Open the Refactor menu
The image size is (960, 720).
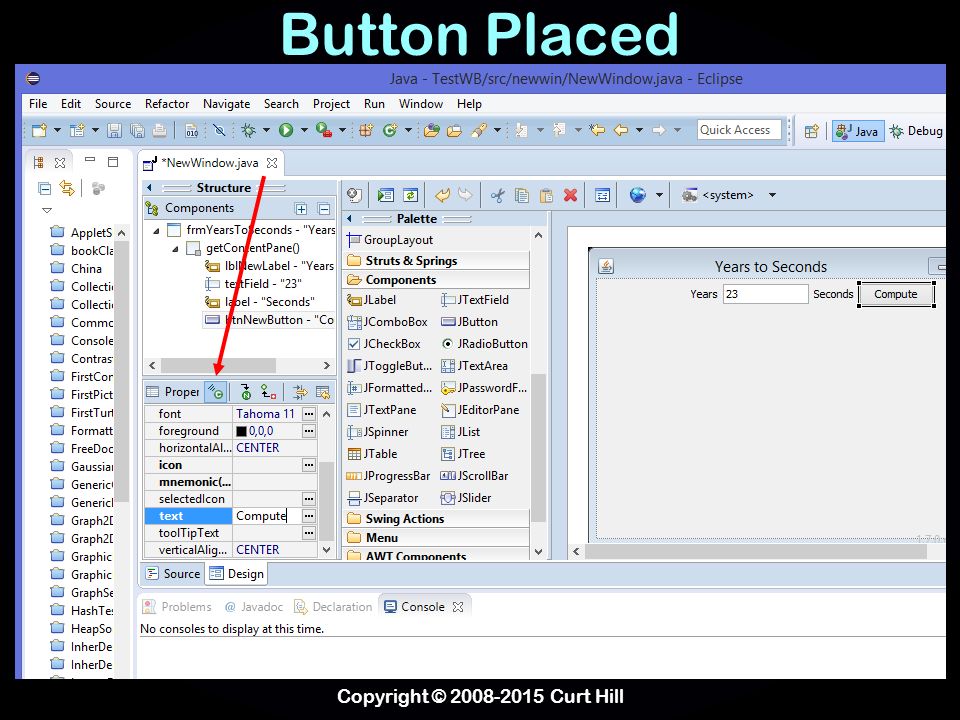(167, 104)
